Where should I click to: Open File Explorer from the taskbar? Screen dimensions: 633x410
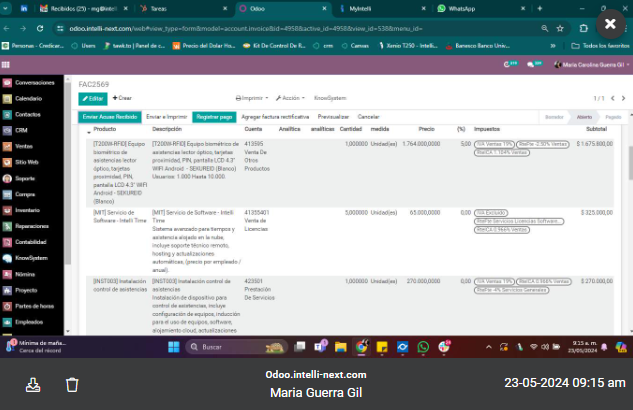click(341, 347)
